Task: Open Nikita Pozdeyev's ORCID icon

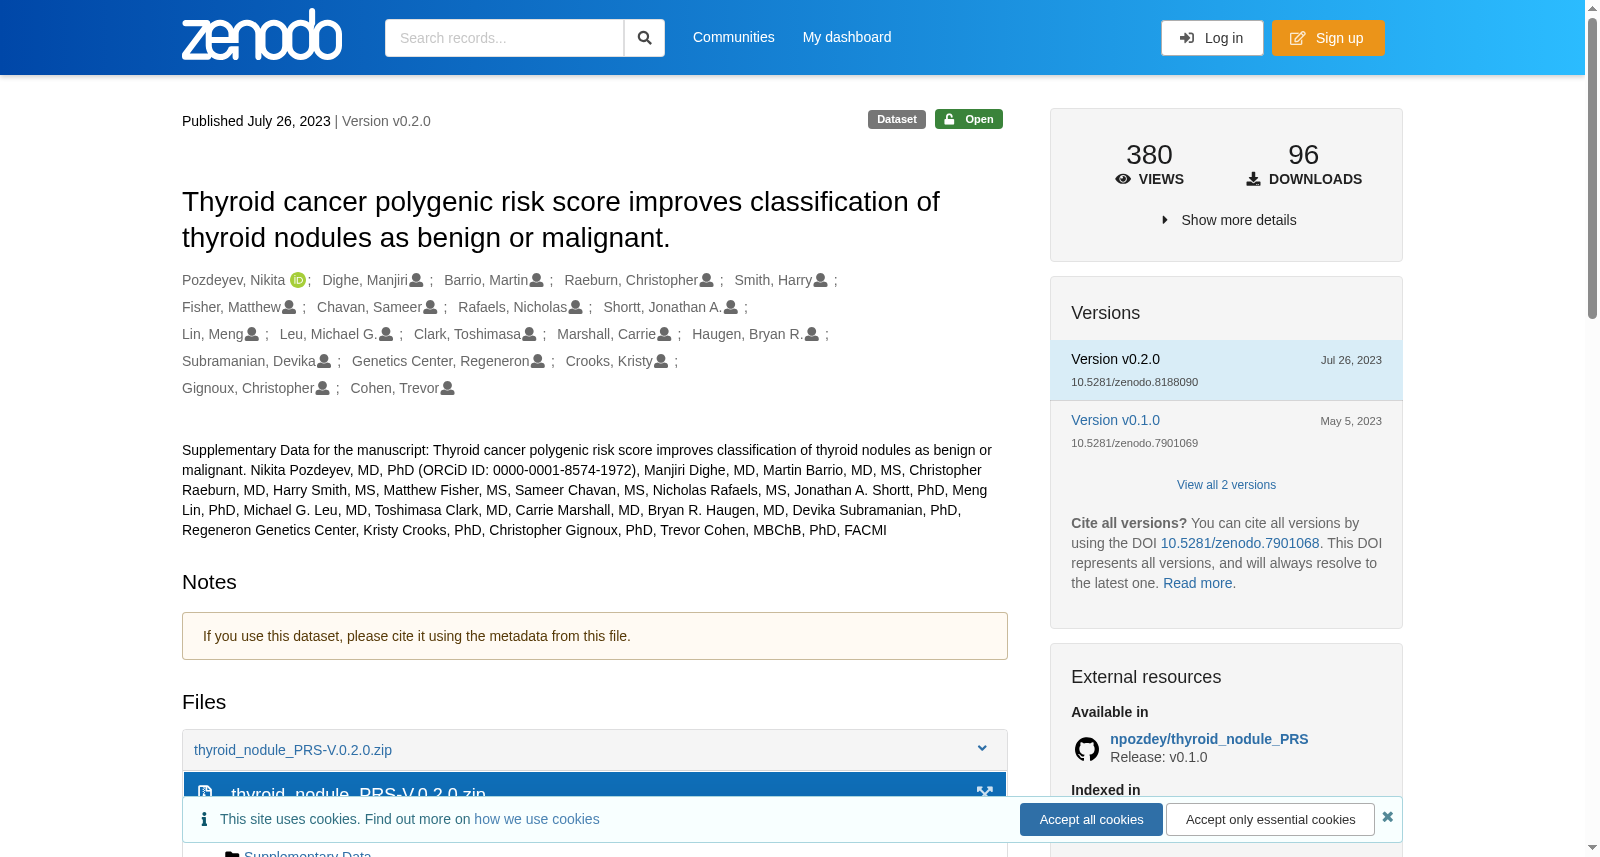Action: pyautogui.click(x=298, y=280)
